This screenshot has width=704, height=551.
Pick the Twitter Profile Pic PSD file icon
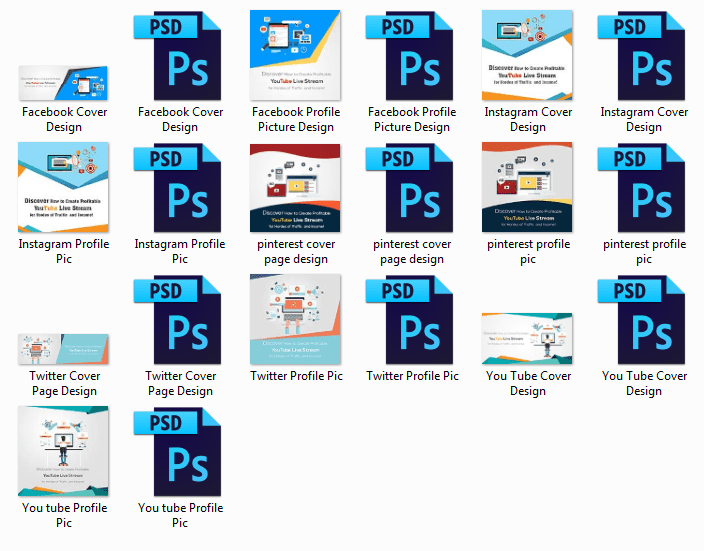pyautogui.click(x=412, y=320)
